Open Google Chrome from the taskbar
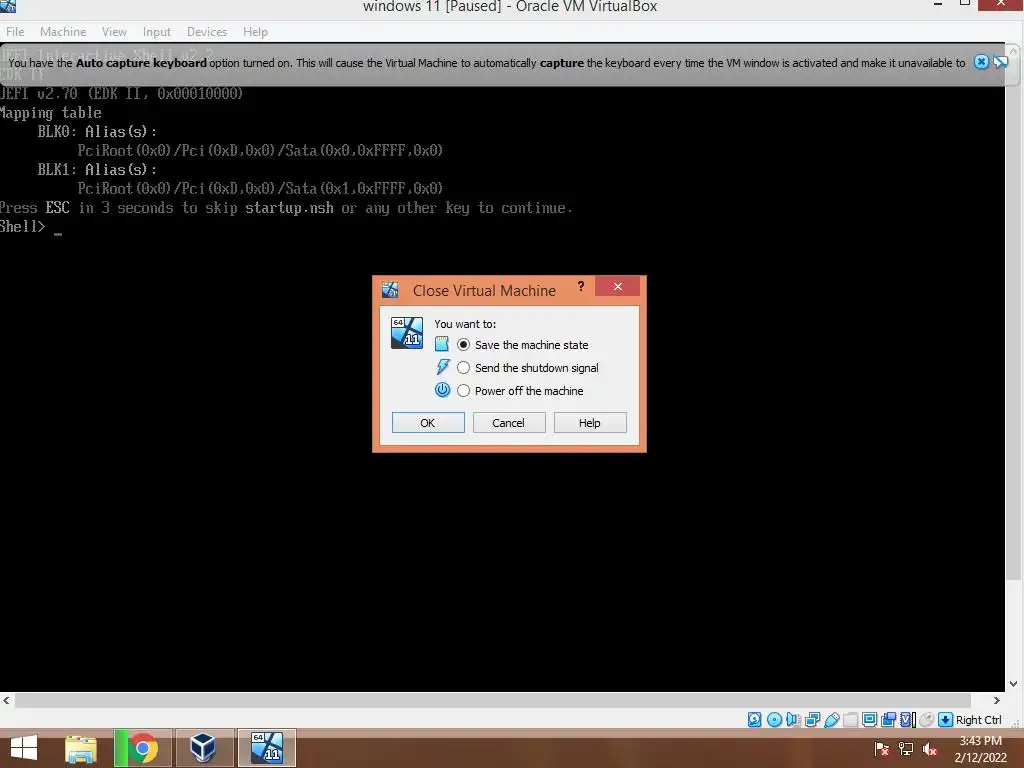 pyautogui.click(x=143, y=748)
